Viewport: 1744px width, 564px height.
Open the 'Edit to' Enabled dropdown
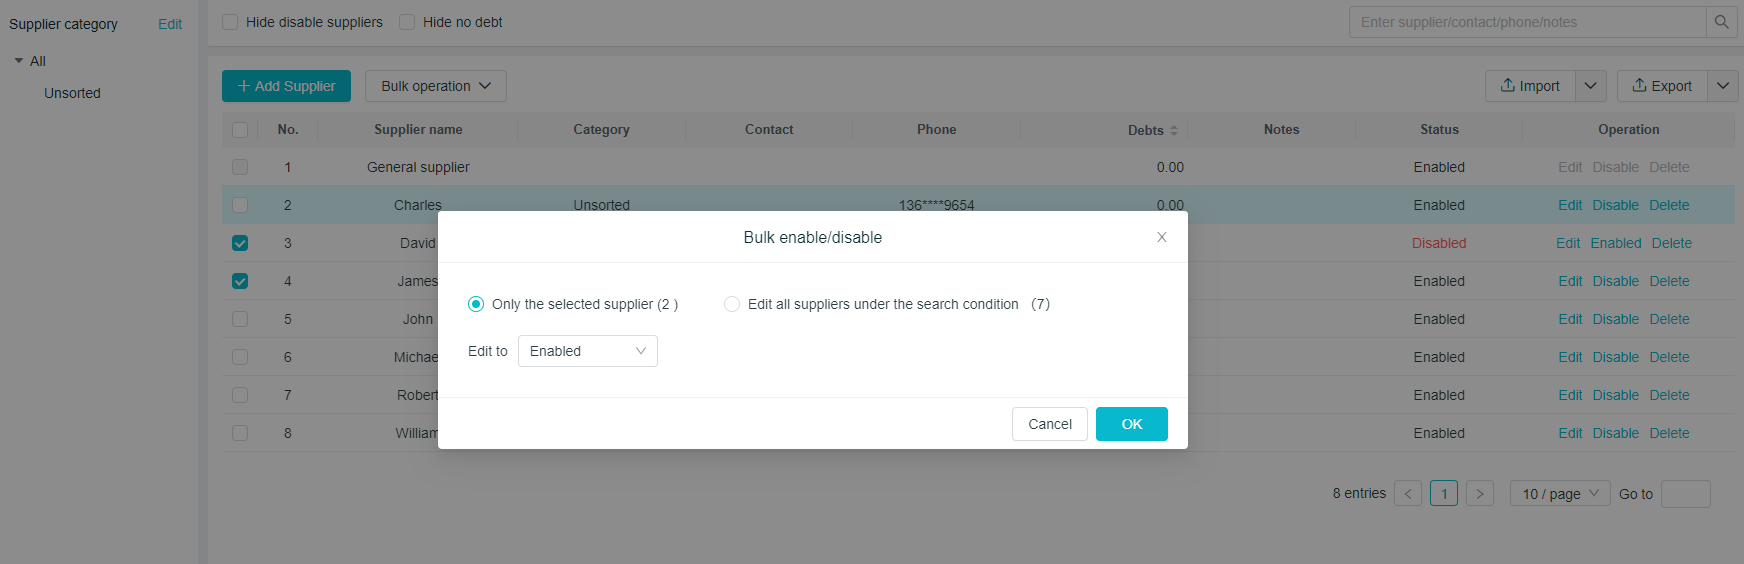pos(587,351)
